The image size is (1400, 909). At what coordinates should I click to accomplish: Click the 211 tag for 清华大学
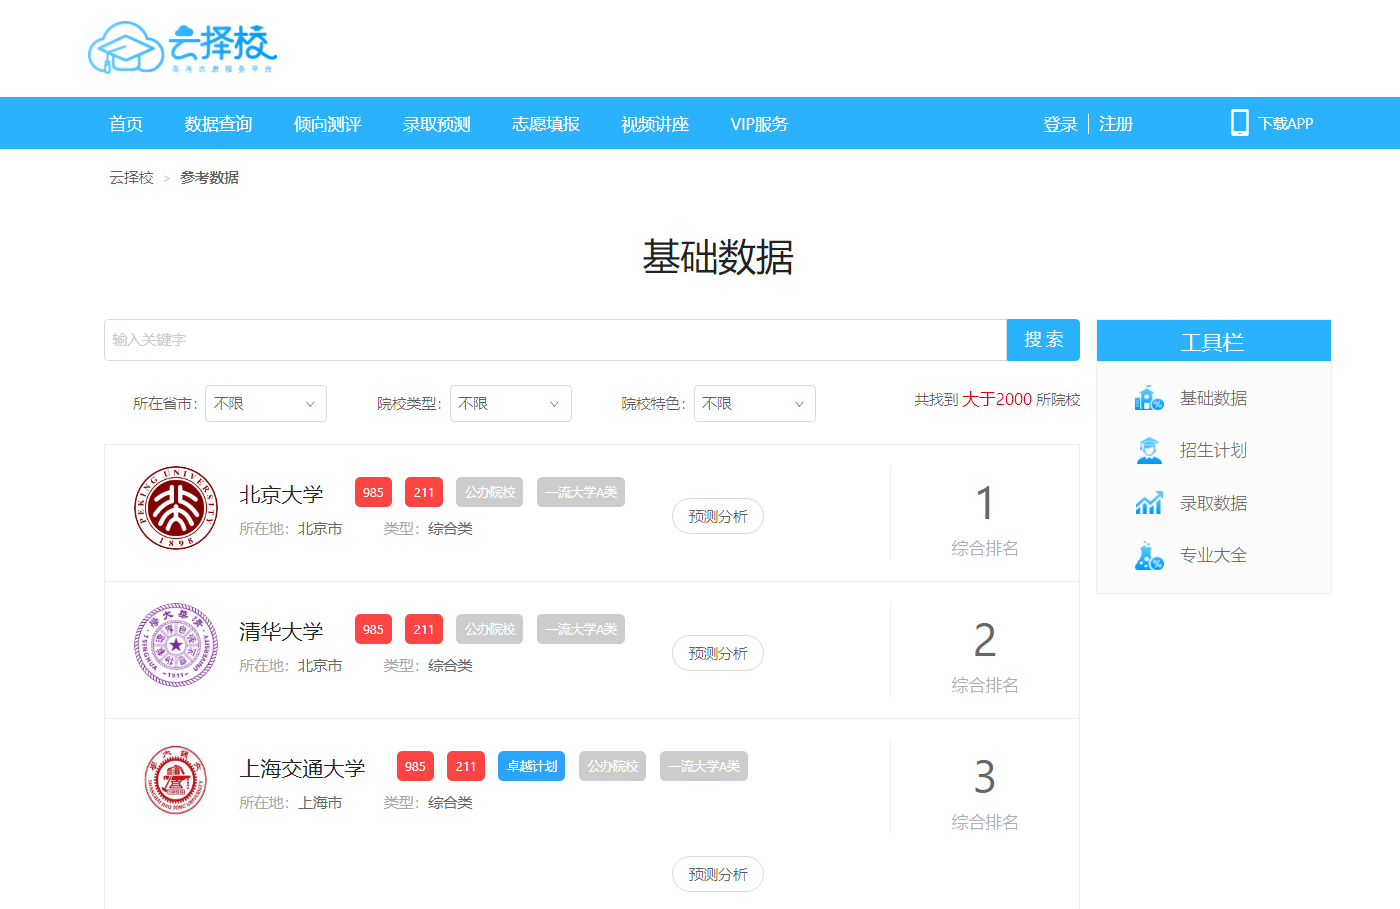tap(424, 629)
